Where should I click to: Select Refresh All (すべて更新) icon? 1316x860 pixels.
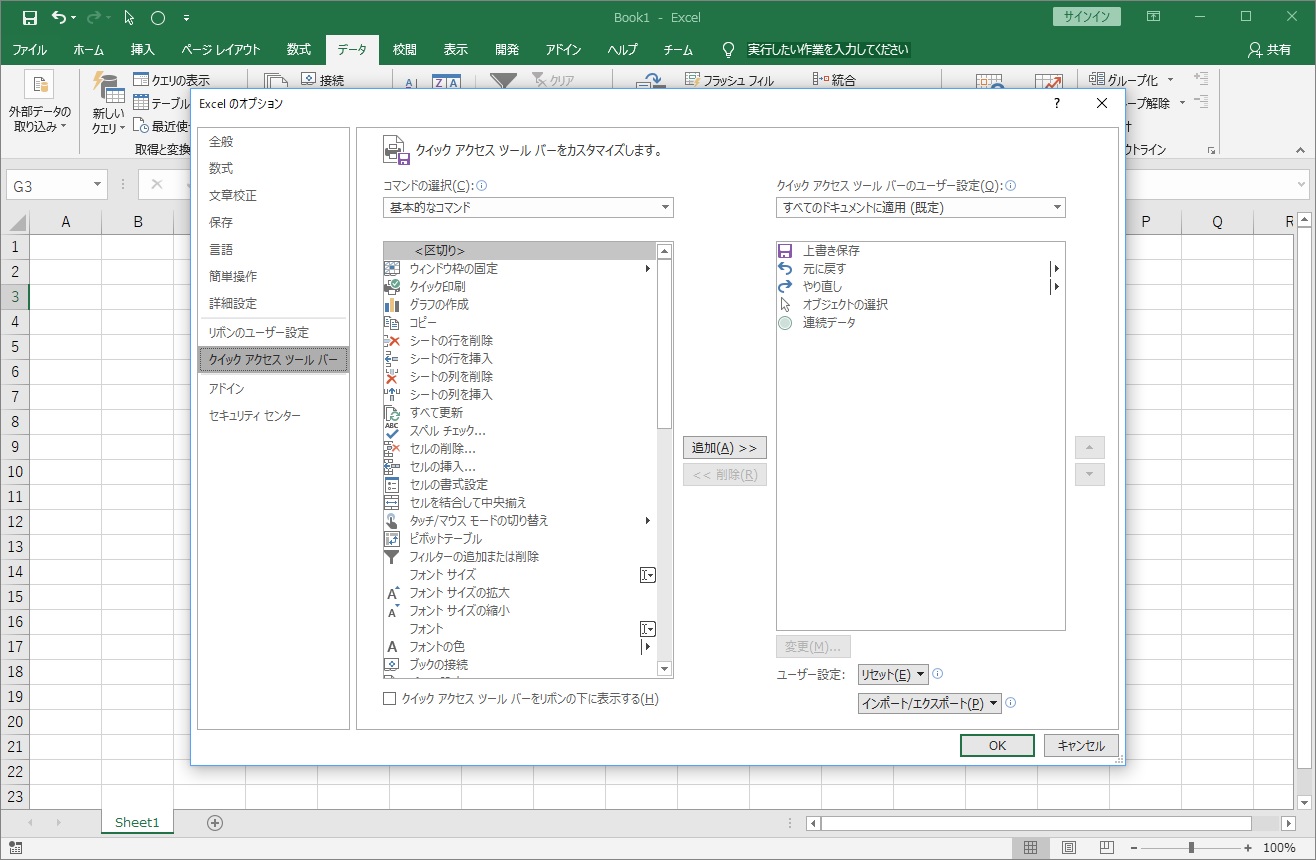coord(392,412)
